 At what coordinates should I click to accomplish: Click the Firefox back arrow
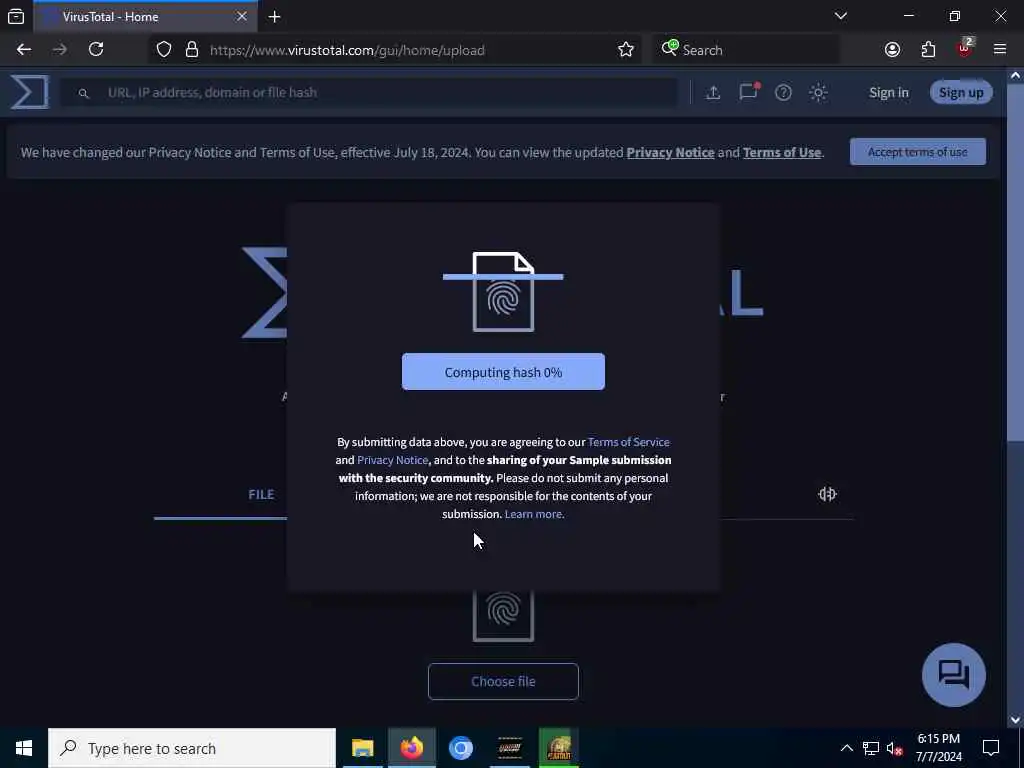(x=24, y=50)
